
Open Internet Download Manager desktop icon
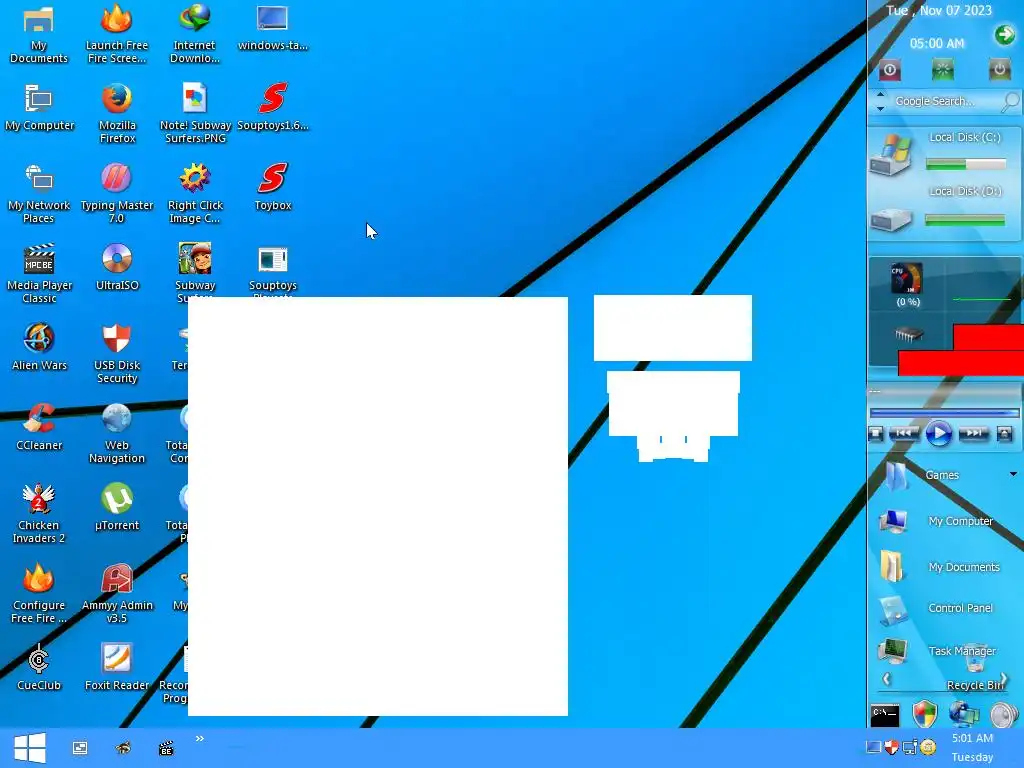tap(195, 34)
